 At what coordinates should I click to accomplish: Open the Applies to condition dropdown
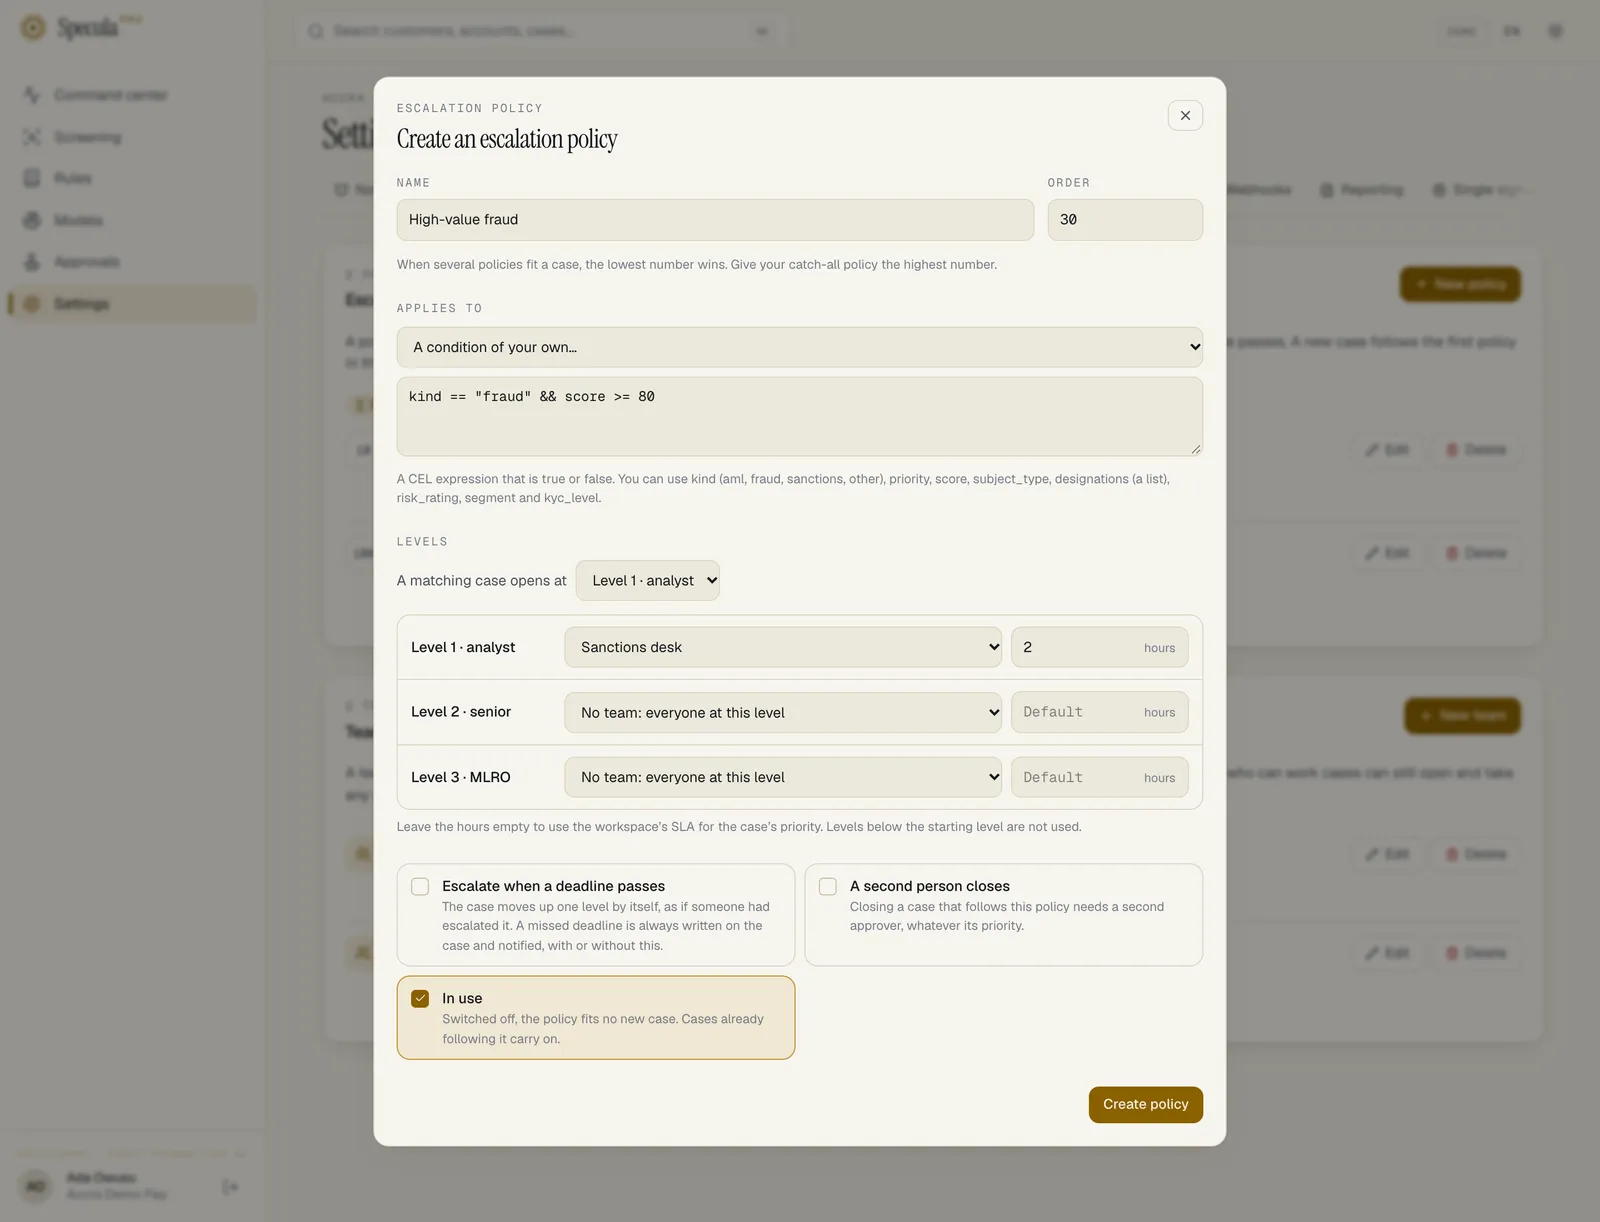coord(800,347)
